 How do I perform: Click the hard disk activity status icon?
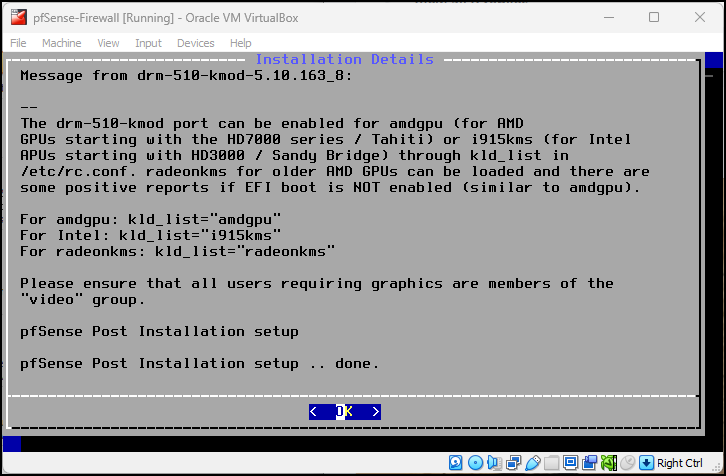456,463
